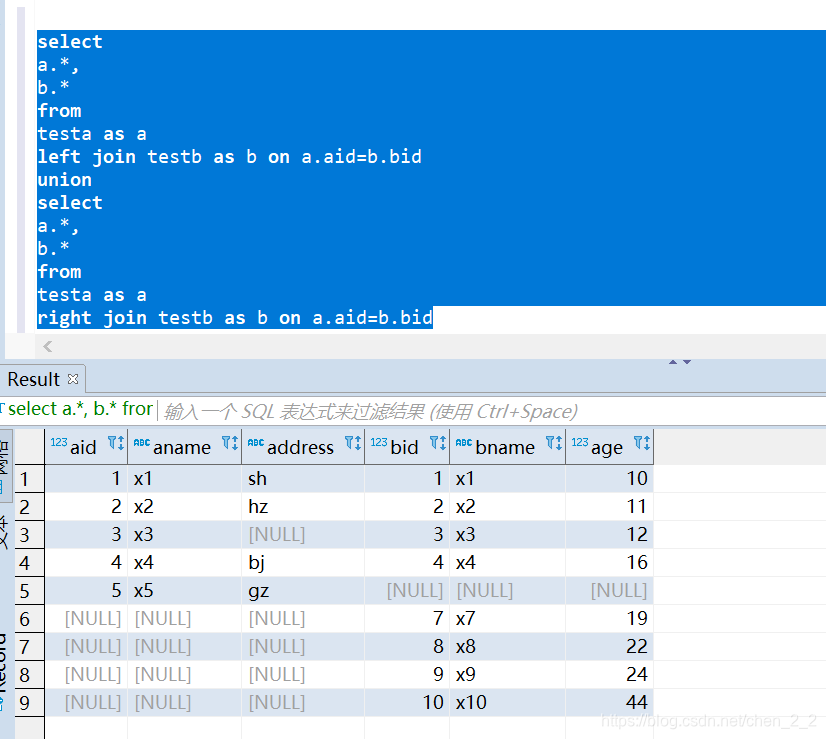Screen dimensions: 826x739
Task: Click the bname cell 'x7'
Action: click(x=507, y=619)
